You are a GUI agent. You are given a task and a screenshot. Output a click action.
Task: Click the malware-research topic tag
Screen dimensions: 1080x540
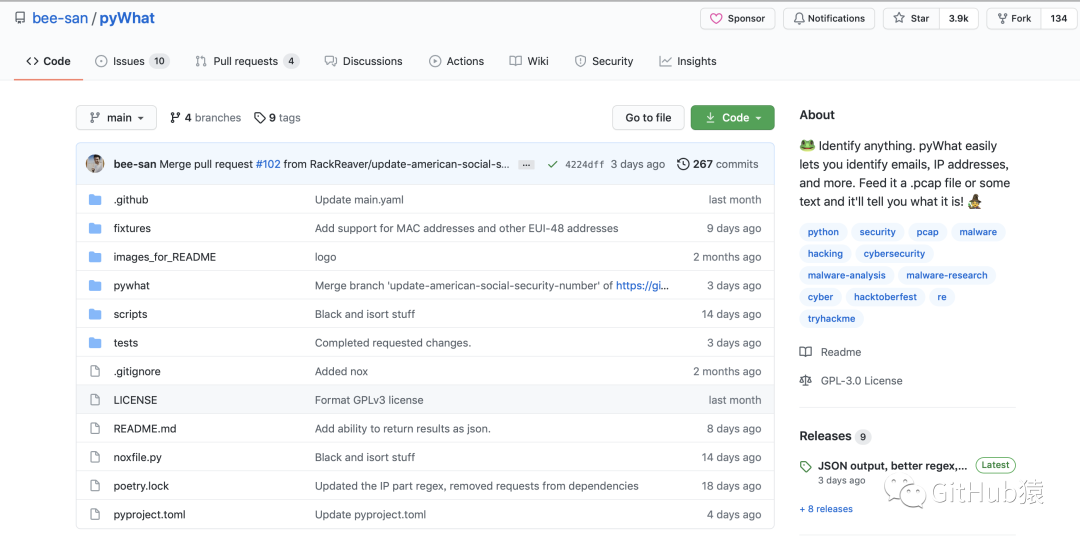[x=946, y=275]
